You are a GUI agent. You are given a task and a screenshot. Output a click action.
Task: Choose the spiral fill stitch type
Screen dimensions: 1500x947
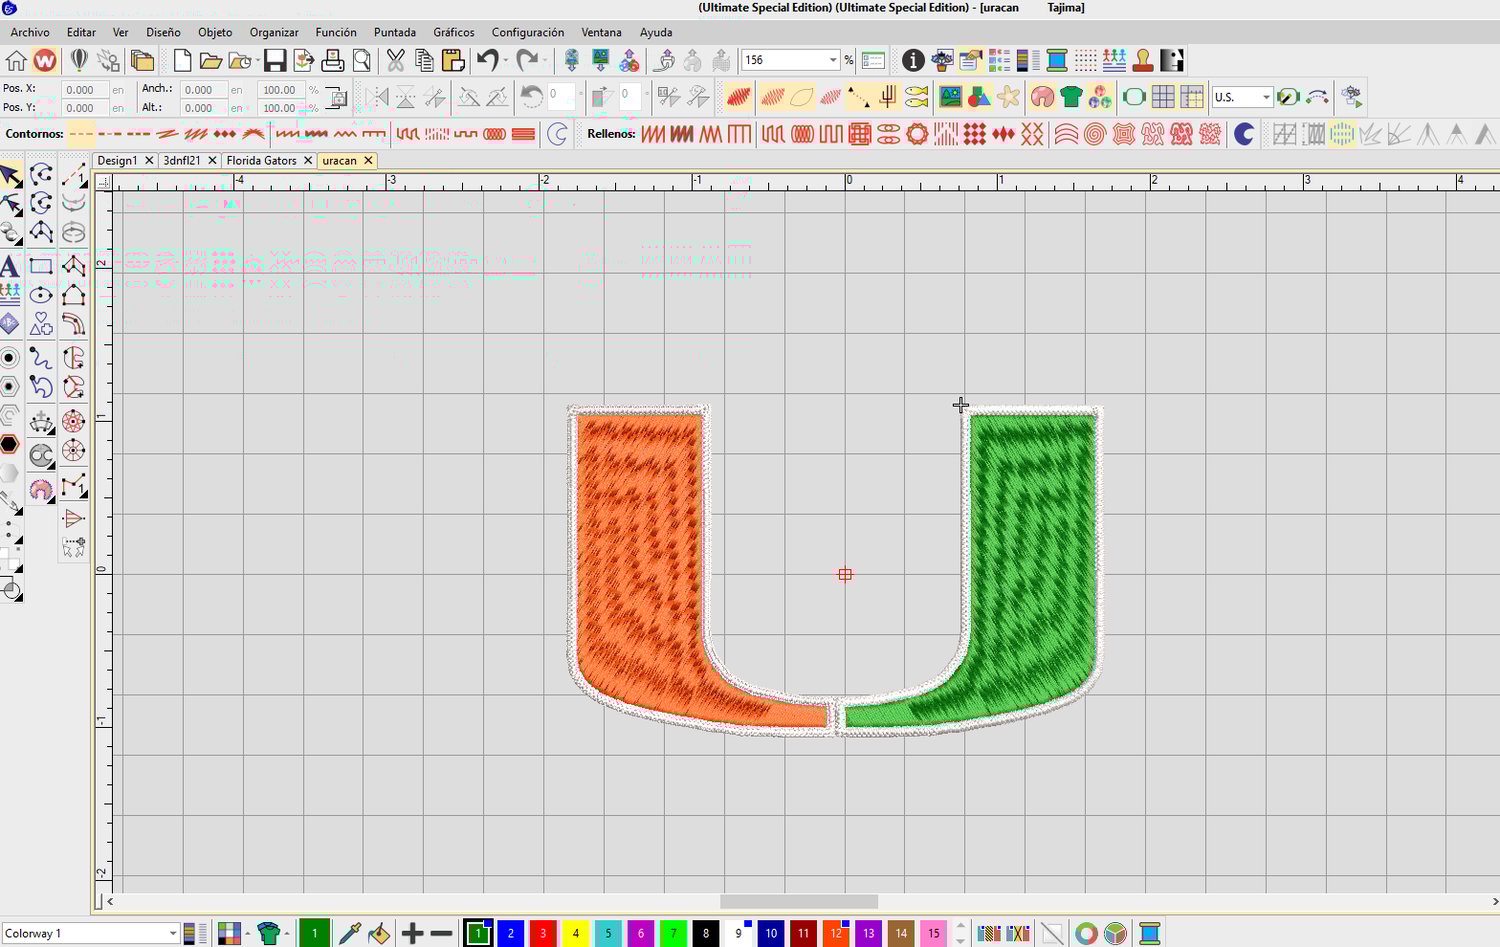[x=1095, y=133]
